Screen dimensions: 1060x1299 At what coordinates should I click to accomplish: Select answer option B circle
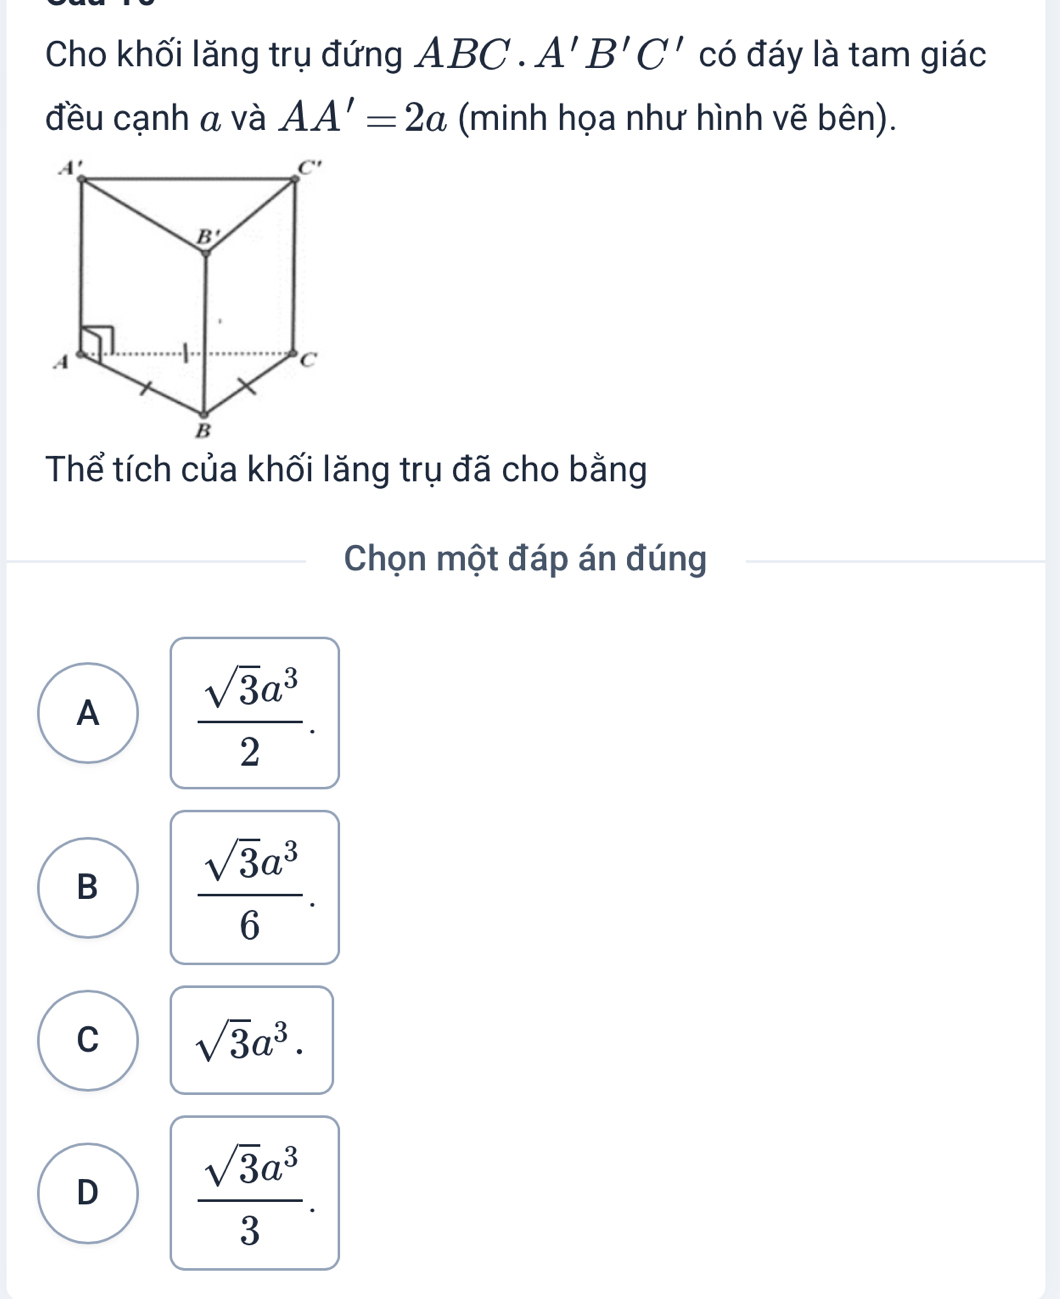(88, 887)
